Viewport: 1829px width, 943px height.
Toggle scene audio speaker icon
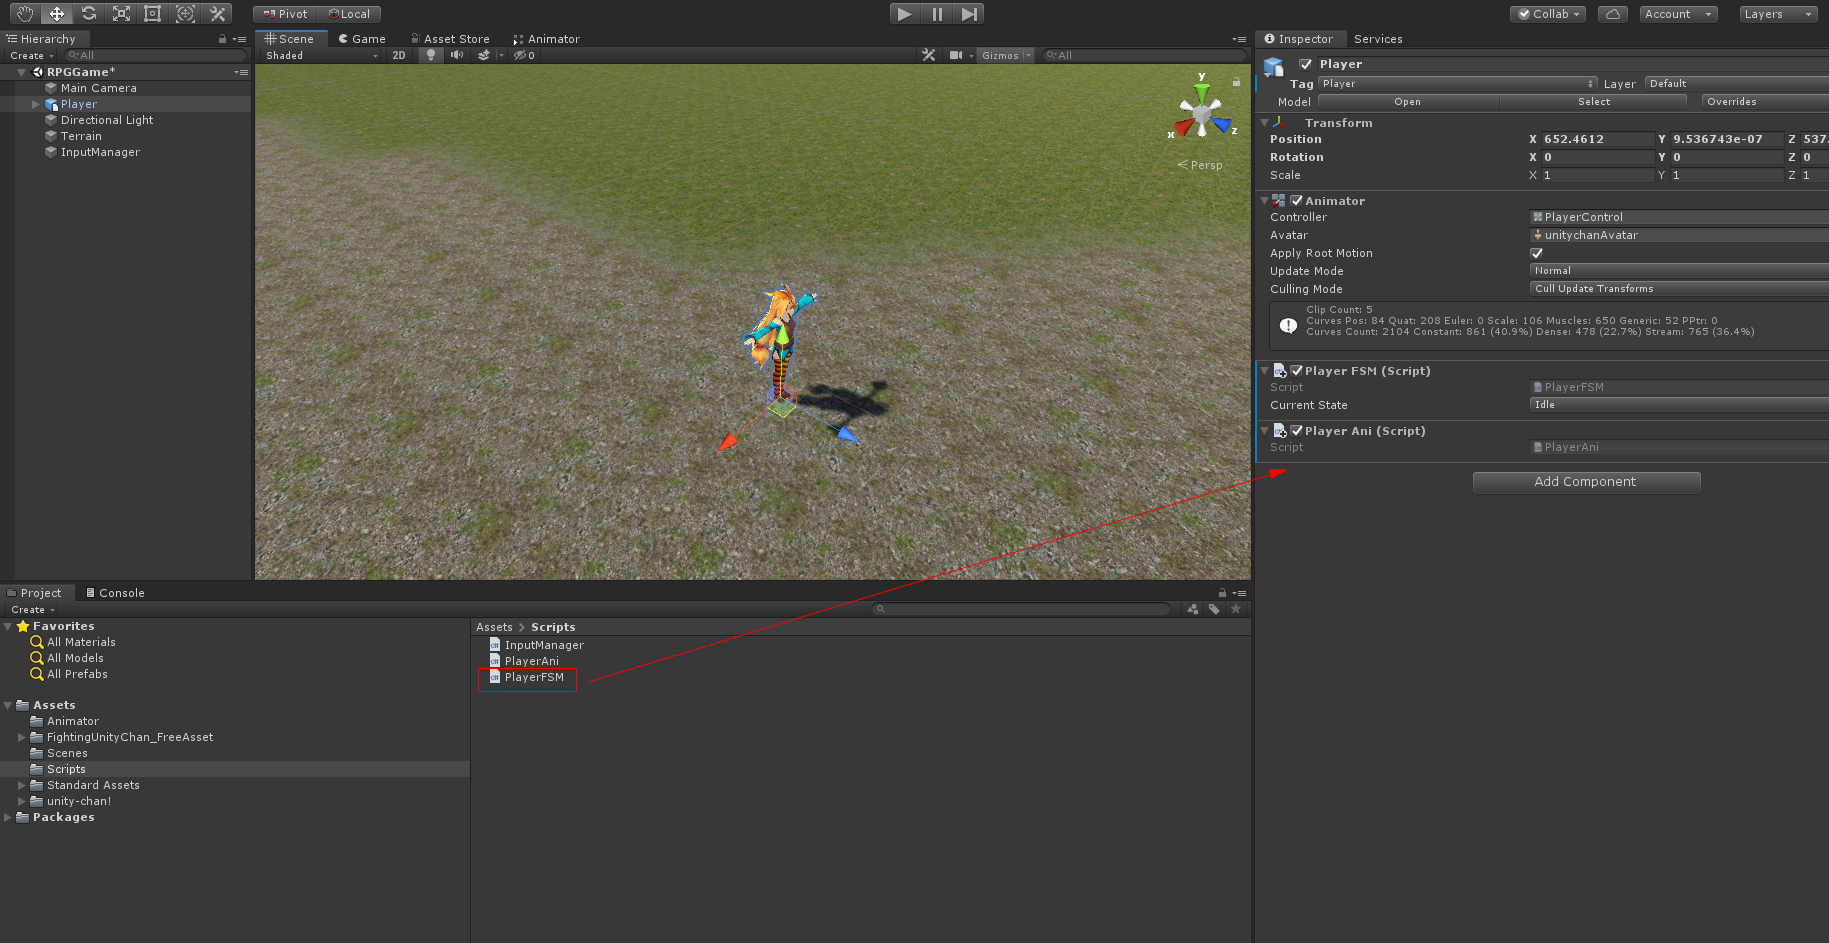pos(457,55)
